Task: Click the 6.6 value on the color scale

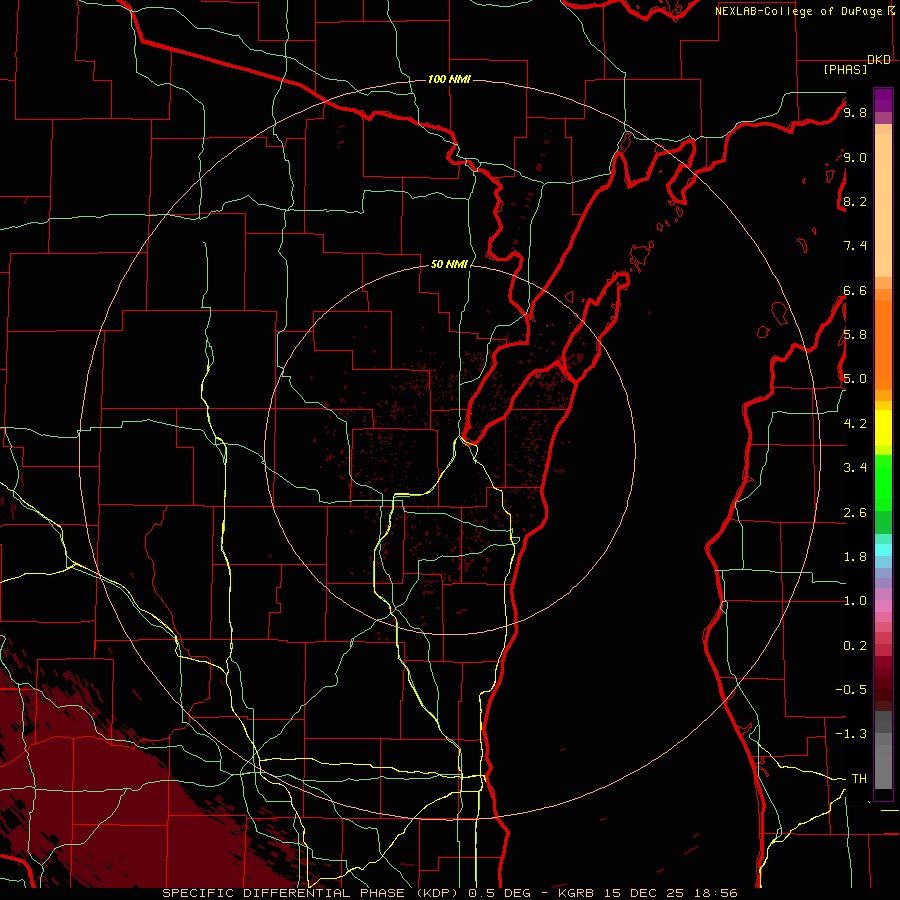Action: pyautogui.click(x=855, y=290)
